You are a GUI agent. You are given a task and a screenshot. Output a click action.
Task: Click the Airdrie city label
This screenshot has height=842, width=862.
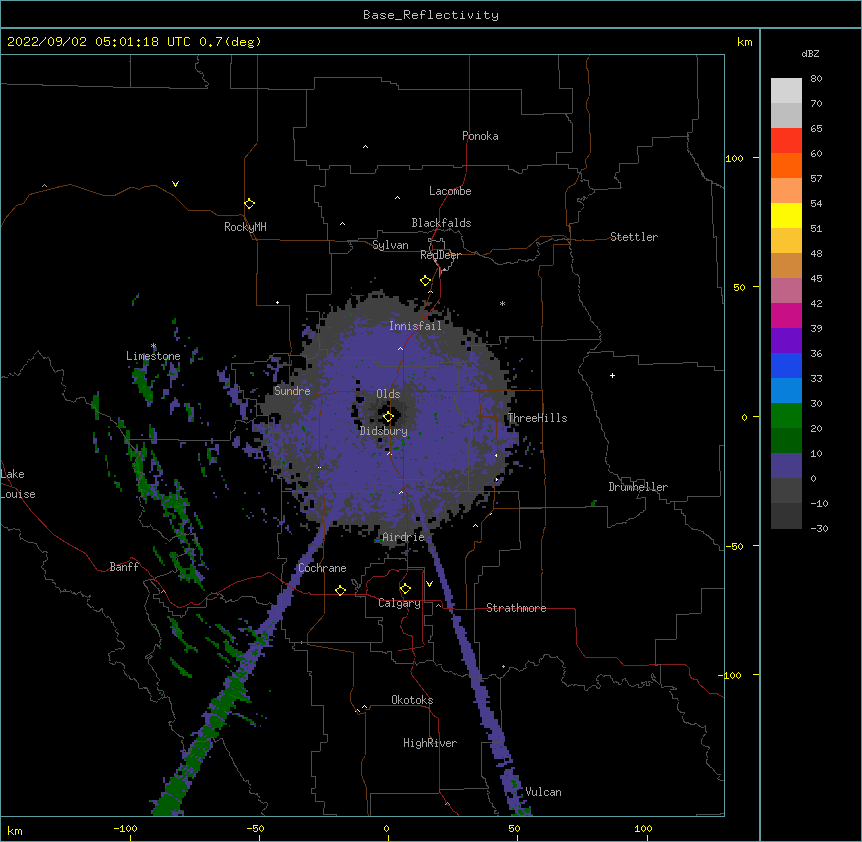404,537
